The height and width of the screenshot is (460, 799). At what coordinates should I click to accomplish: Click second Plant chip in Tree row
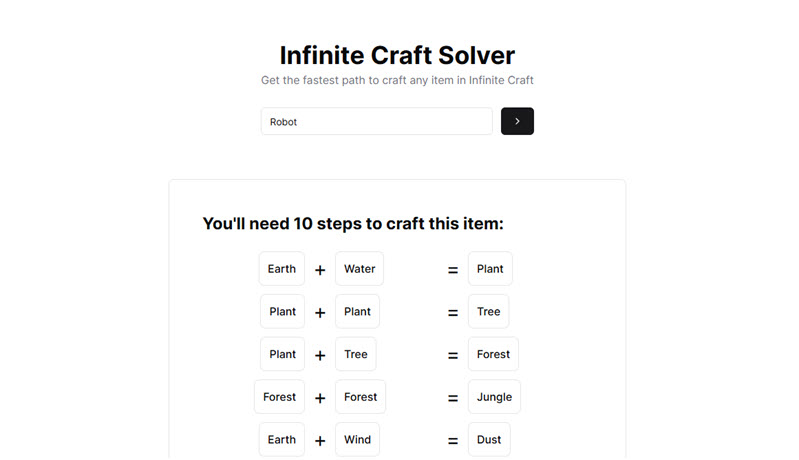click(x=357, y=312)
